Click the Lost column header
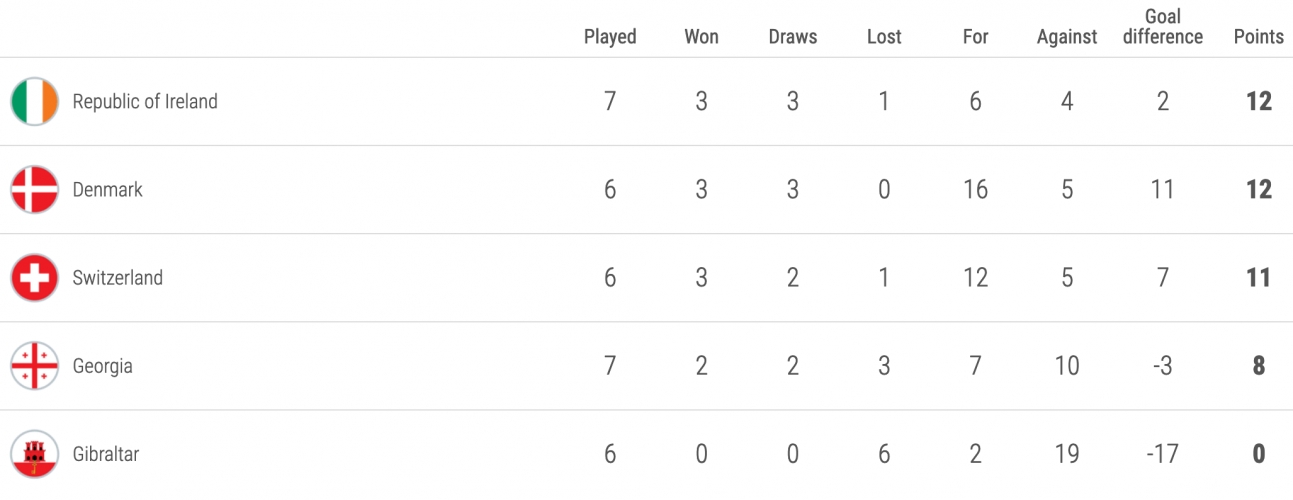 pos(884,37)
